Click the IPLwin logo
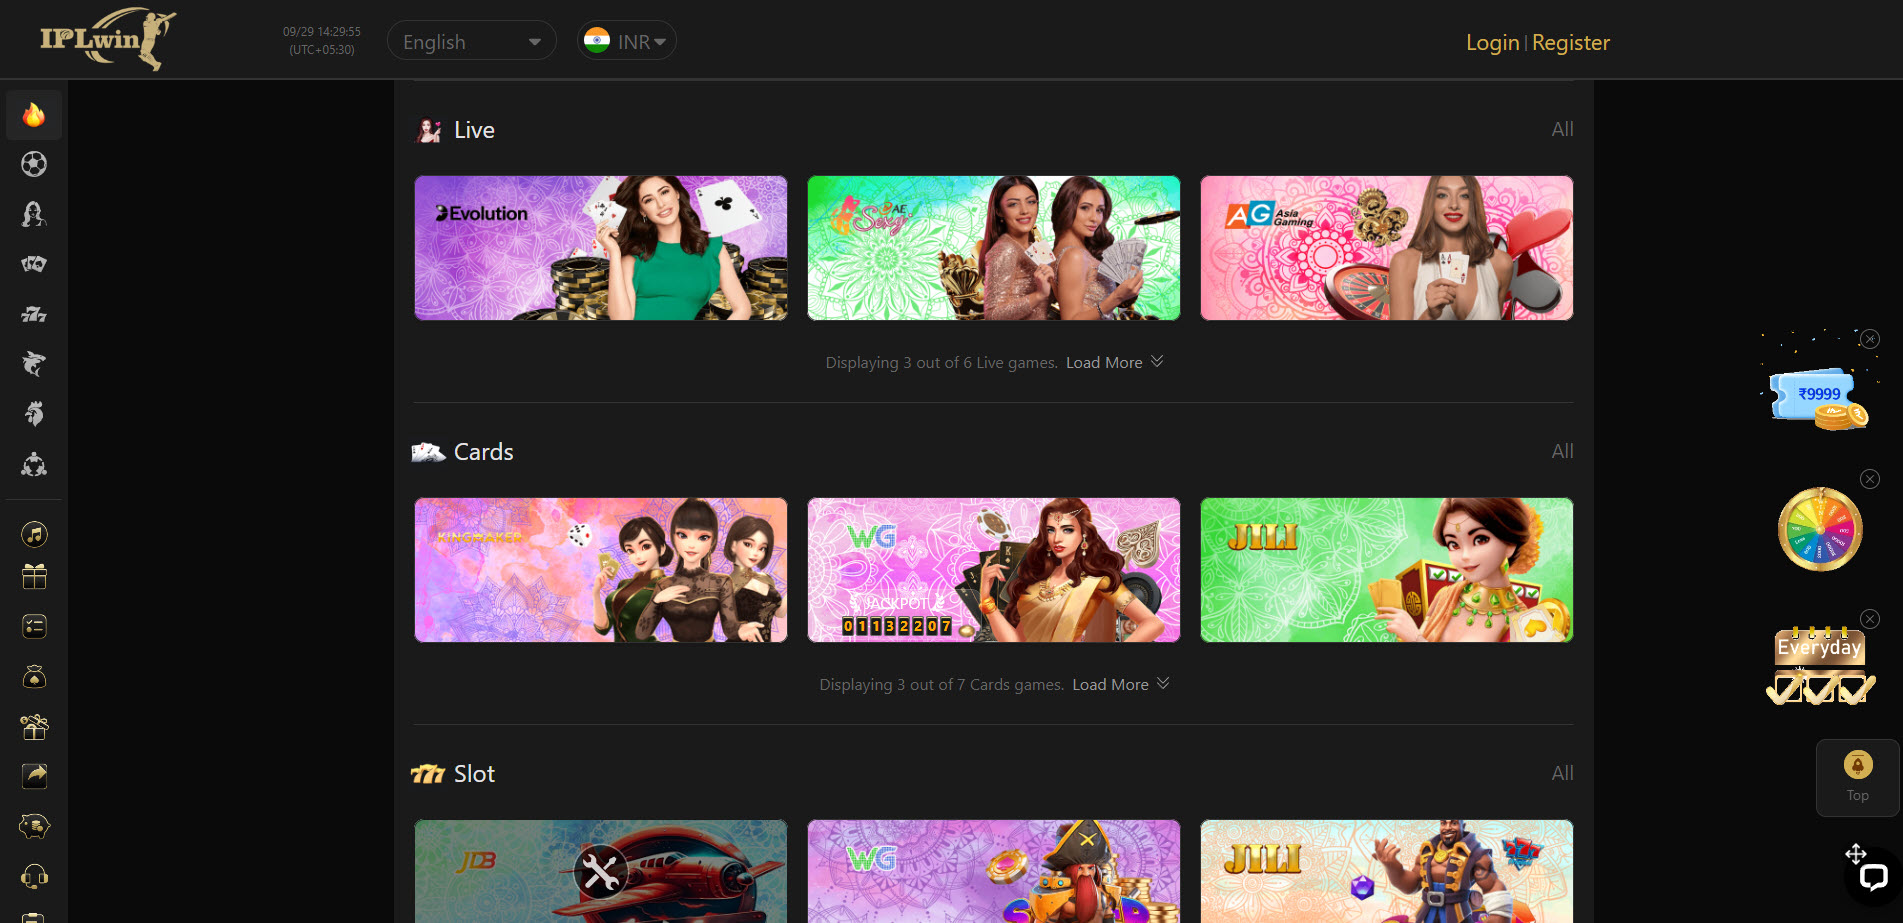This screenshot has width=1903, height=923. coord(108,39)
